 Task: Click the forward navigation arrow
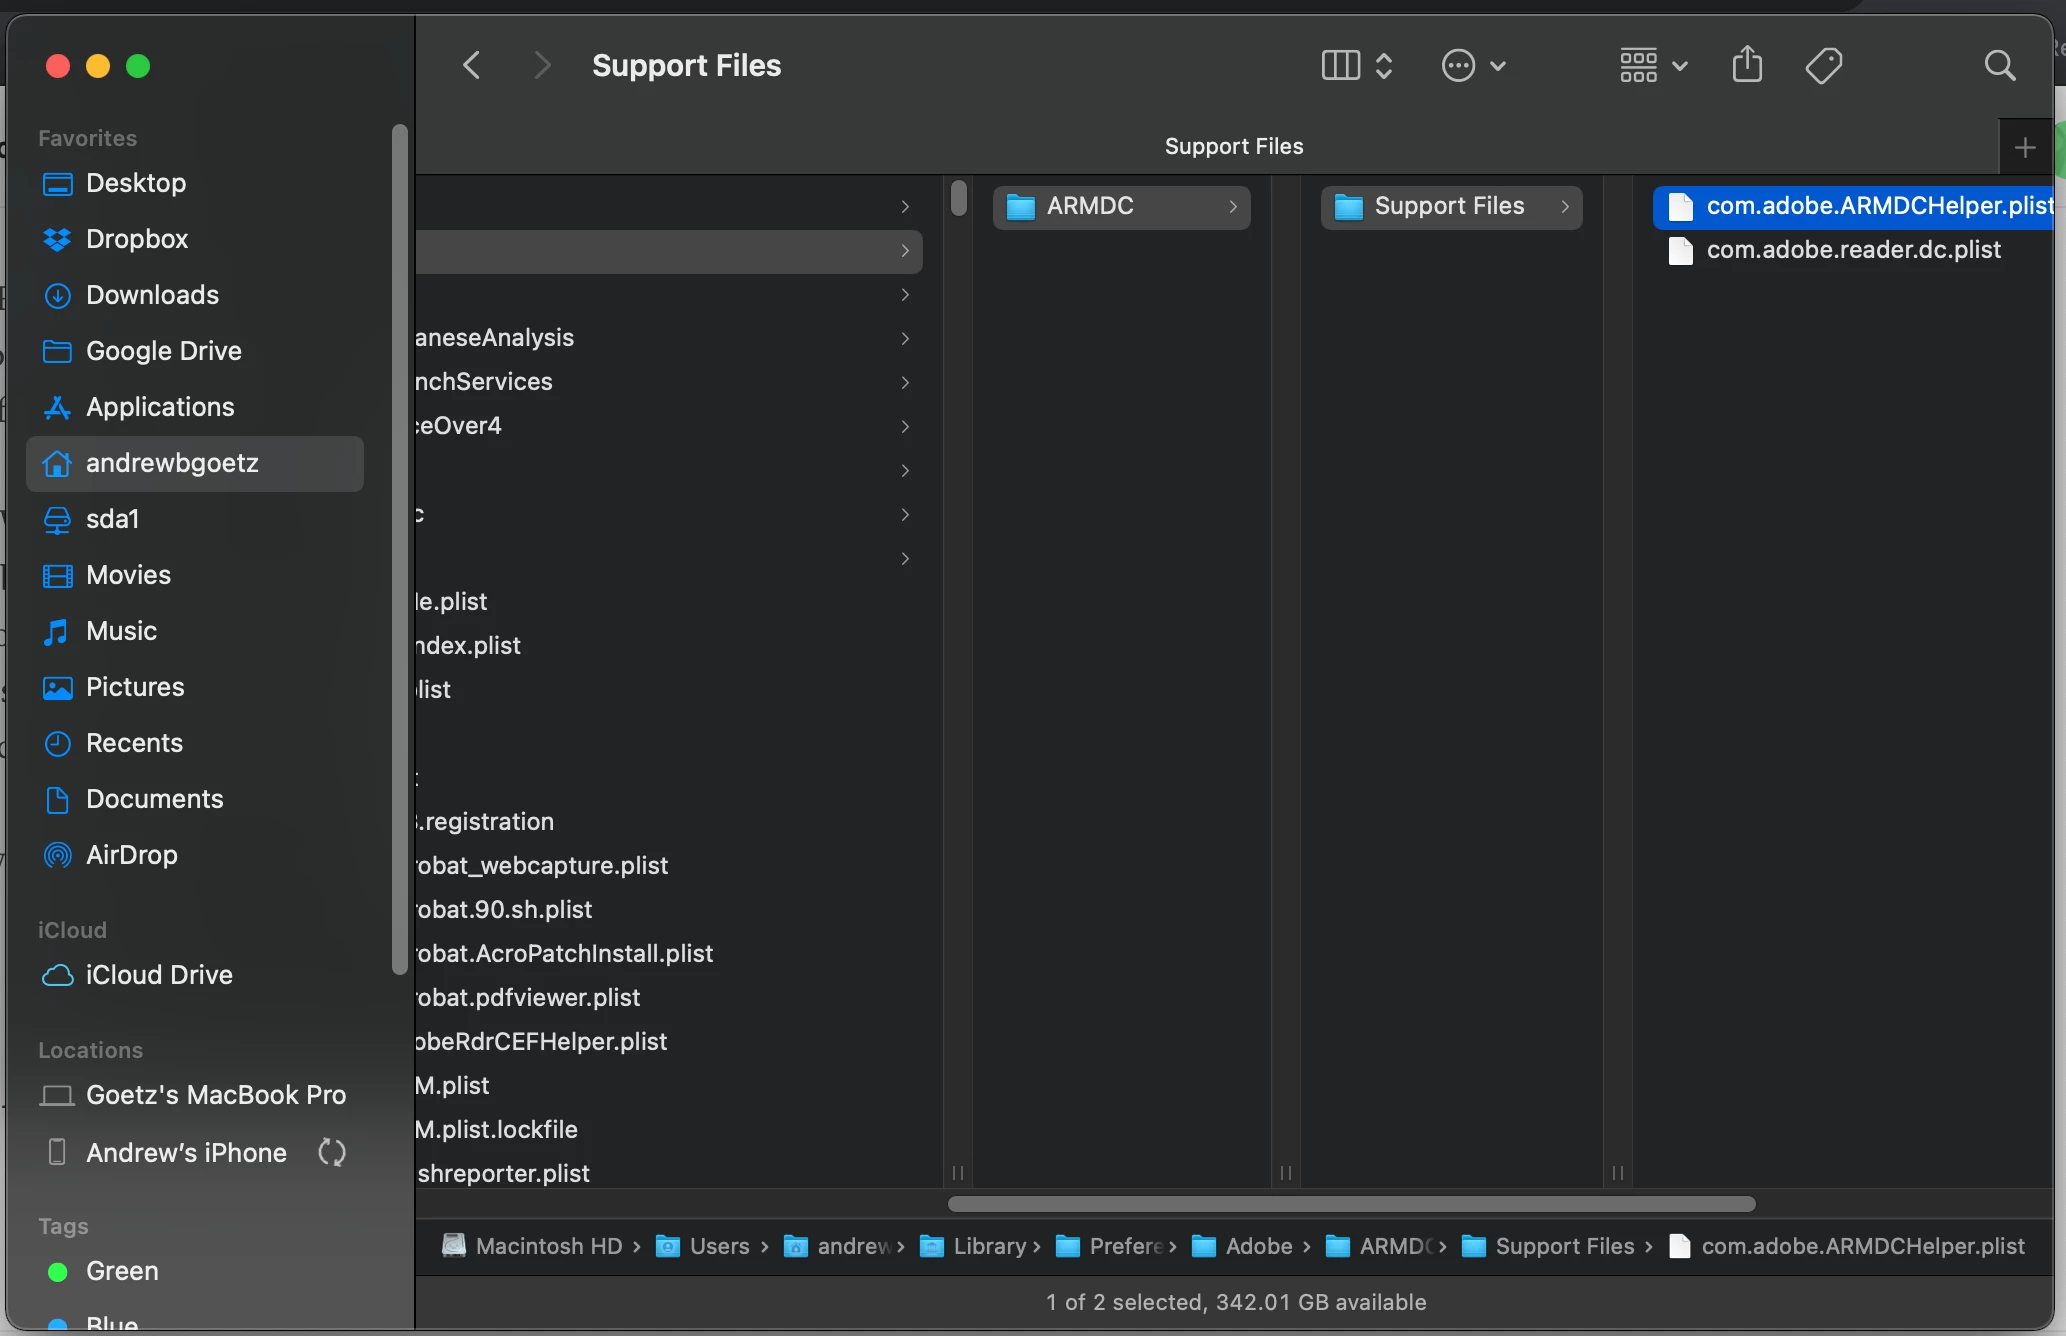click(x=542, y=66)
